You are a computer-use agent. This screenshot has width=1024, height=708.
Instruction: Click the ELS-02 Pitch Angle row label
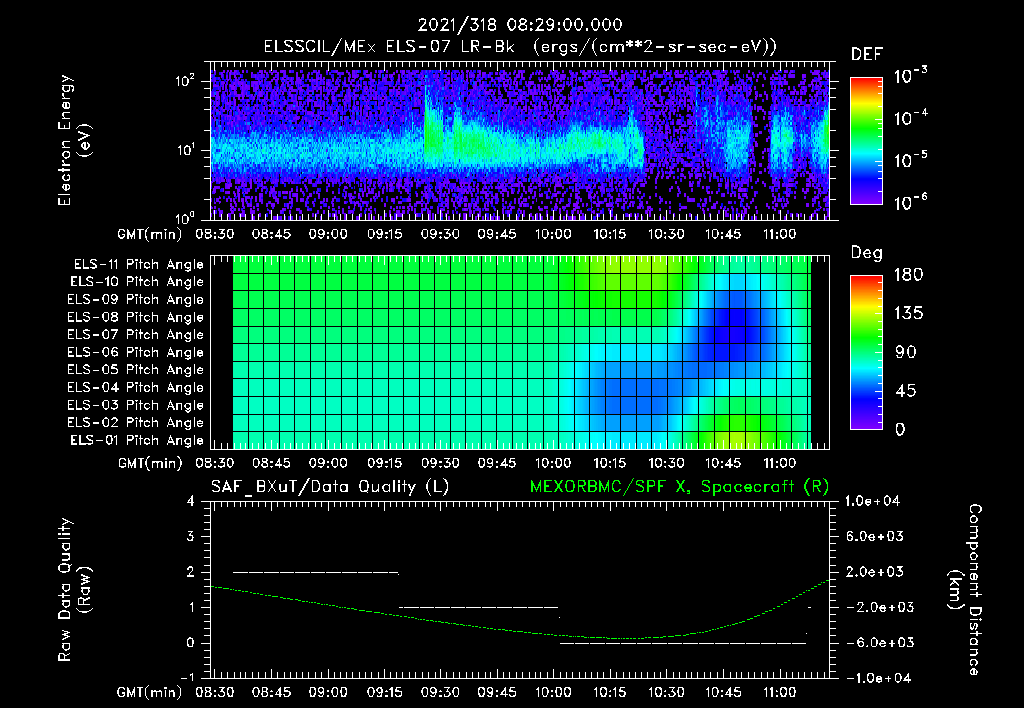[136, 423]
